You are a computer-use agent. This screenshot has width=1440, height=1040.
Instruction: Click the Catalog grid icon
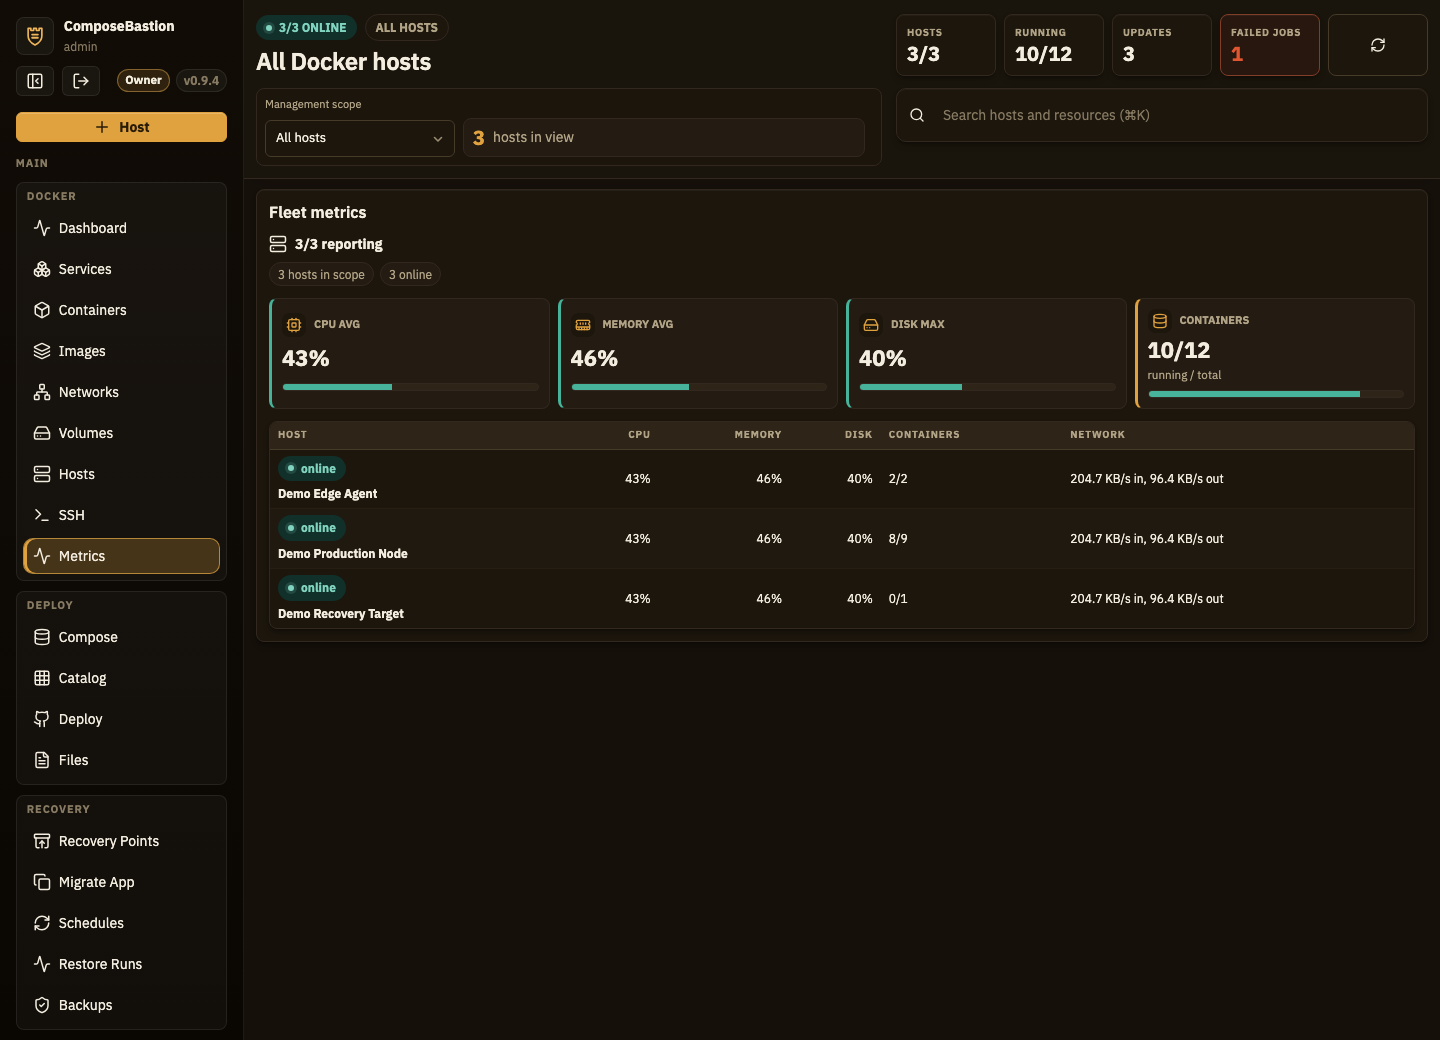42,678
